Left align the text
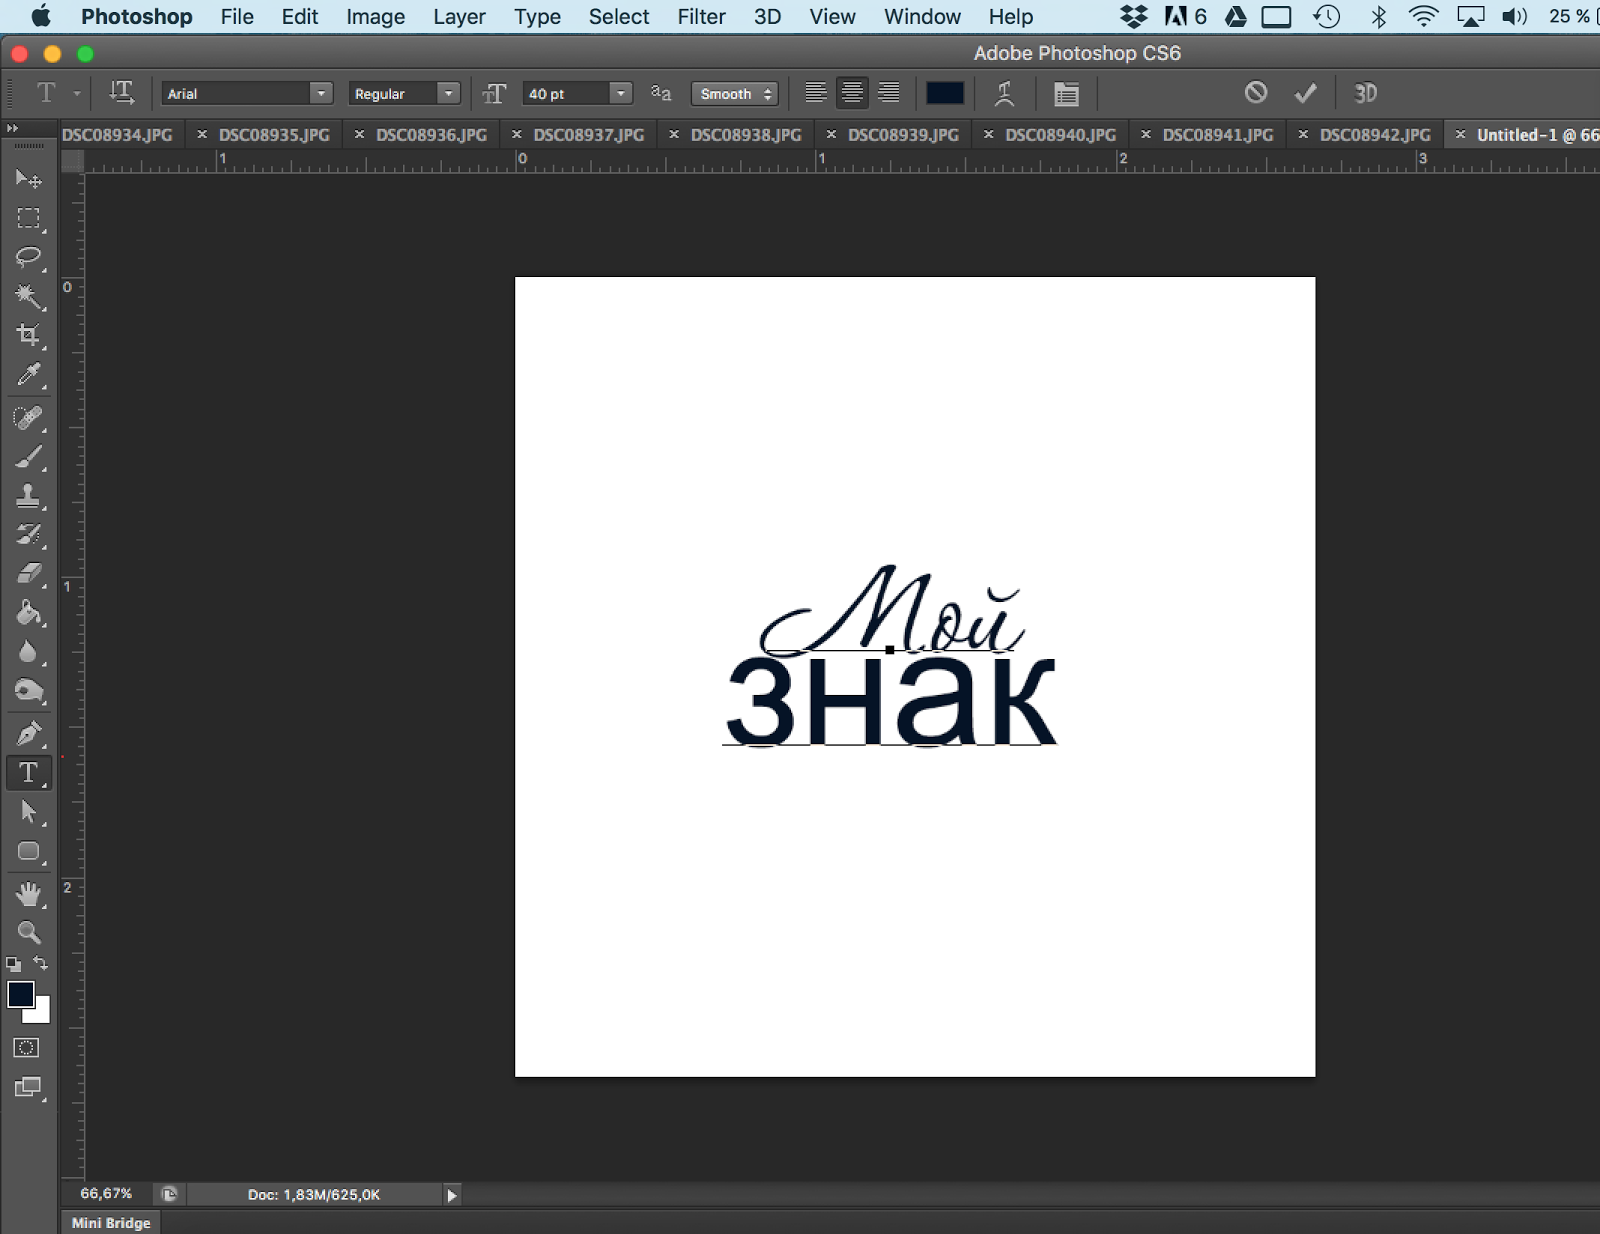The image size is (1600, 1234). pyautogui.click(x=816, y=93)
